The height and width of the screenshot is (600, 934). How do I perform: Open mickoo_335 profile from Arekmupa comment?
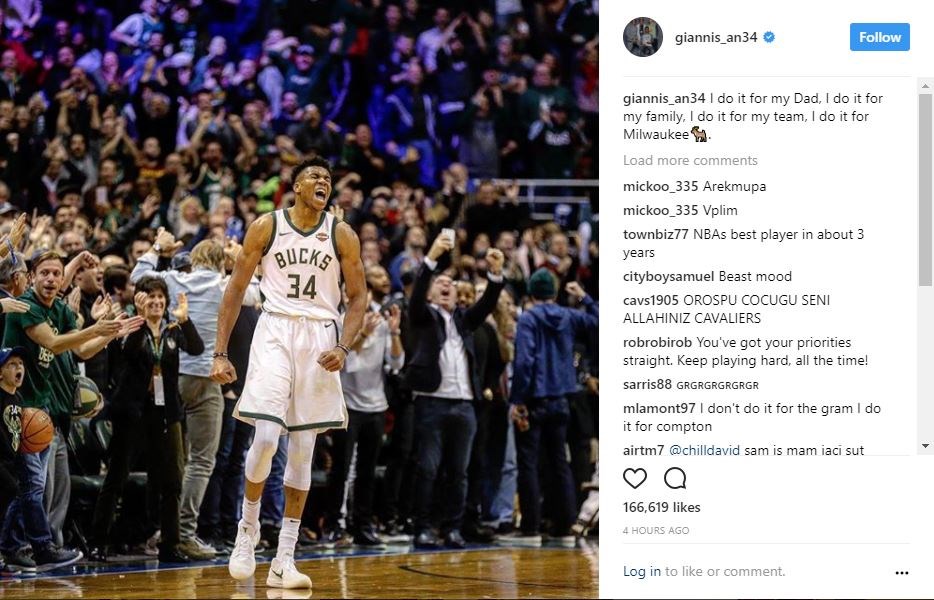point(660,186)
